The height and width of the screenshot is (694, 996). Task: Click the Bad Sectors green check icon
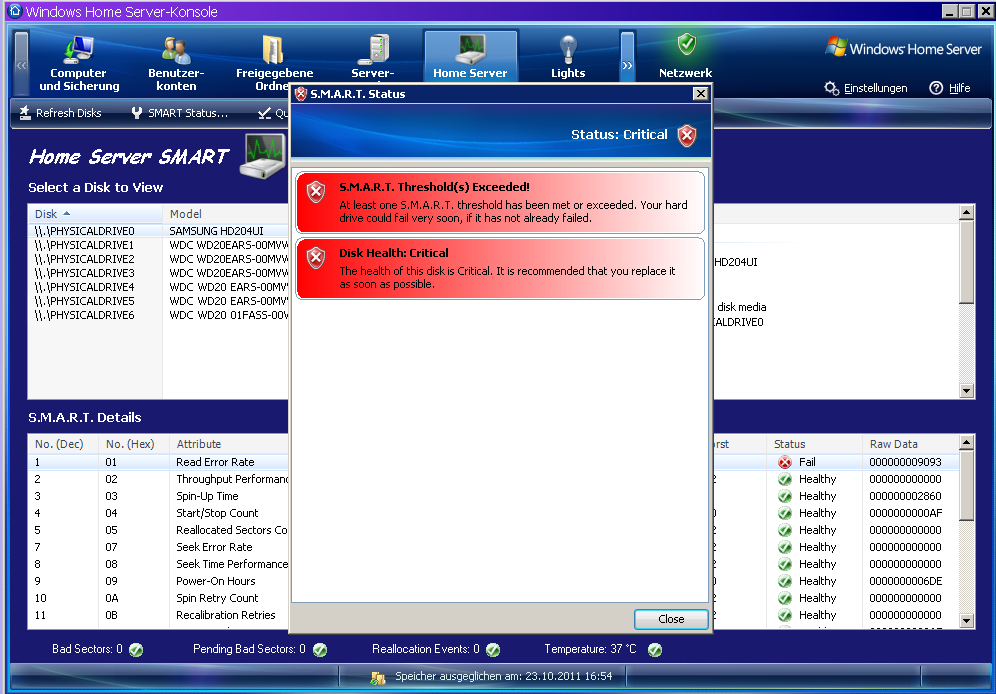(x=136, y=650)
